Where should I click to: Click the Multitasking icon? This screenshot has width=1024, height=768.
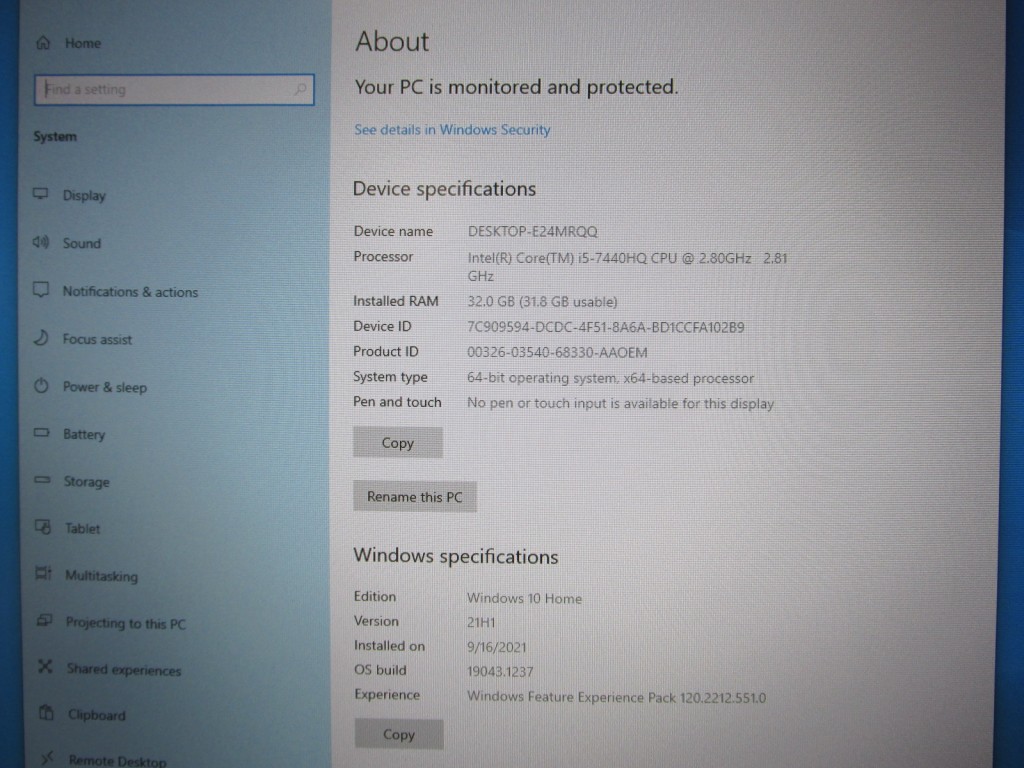pyautogui.click(x=43, y=574)
